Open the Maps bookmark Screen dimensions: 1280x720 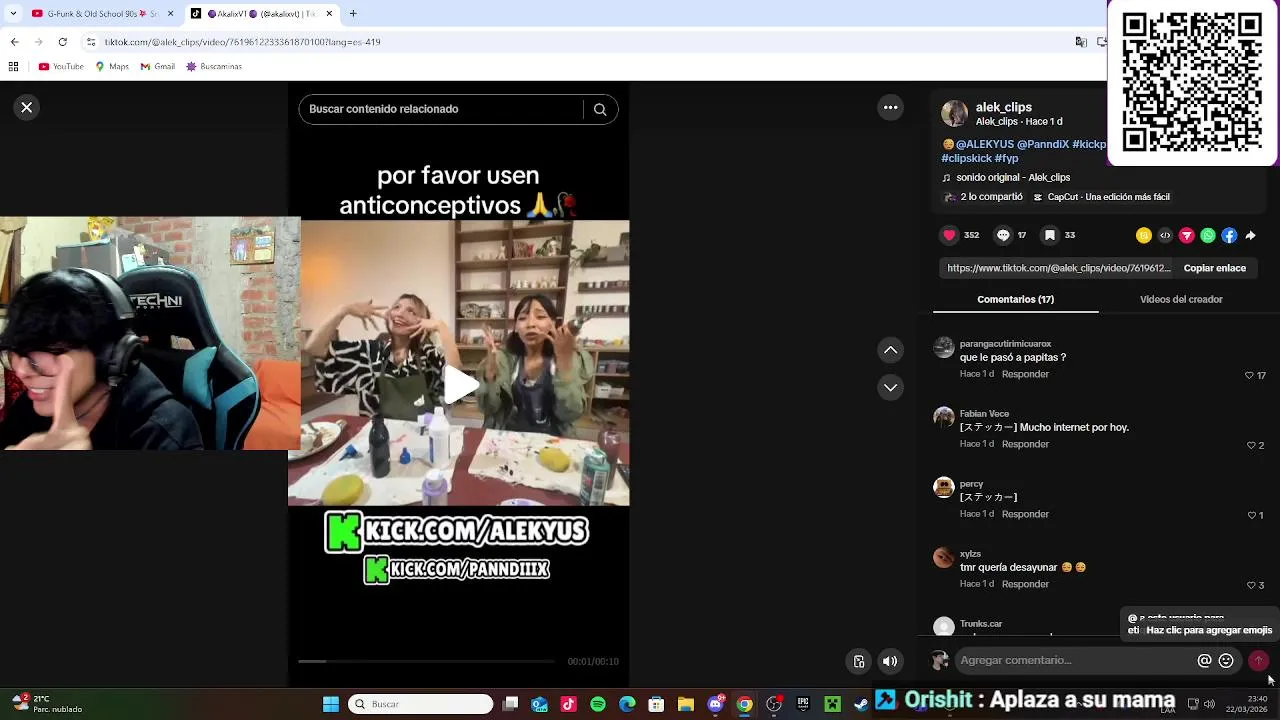tap(112, 67)
